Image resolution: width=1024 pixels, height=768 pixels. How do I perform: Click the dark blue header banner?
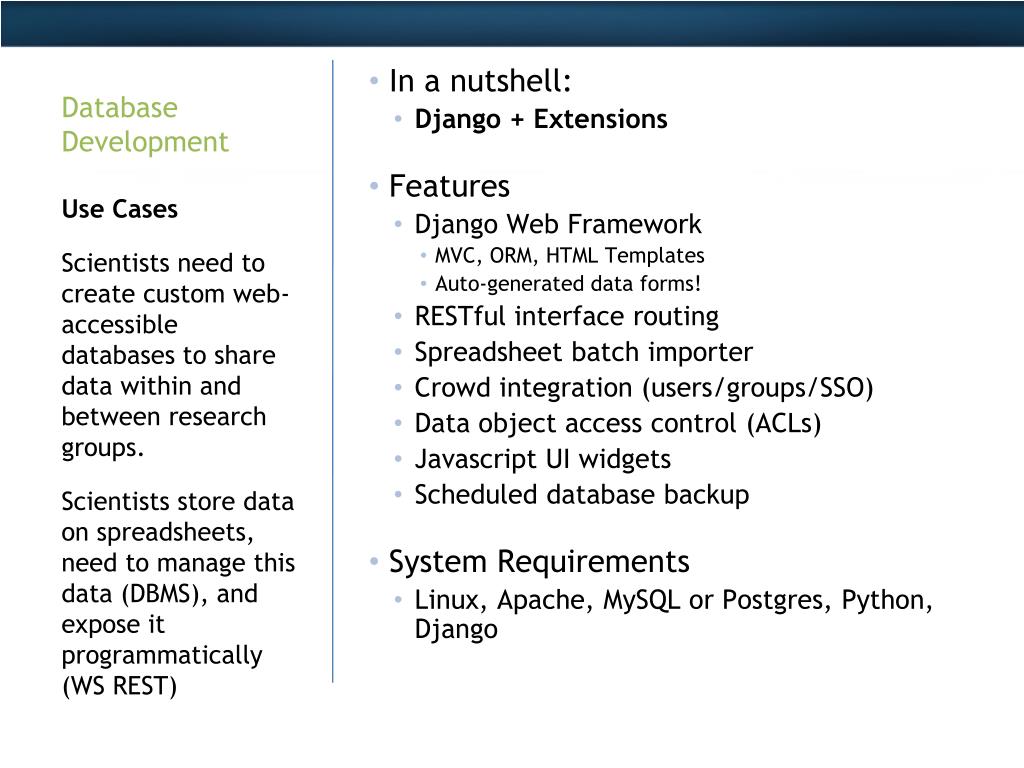(x=512, y=24)
